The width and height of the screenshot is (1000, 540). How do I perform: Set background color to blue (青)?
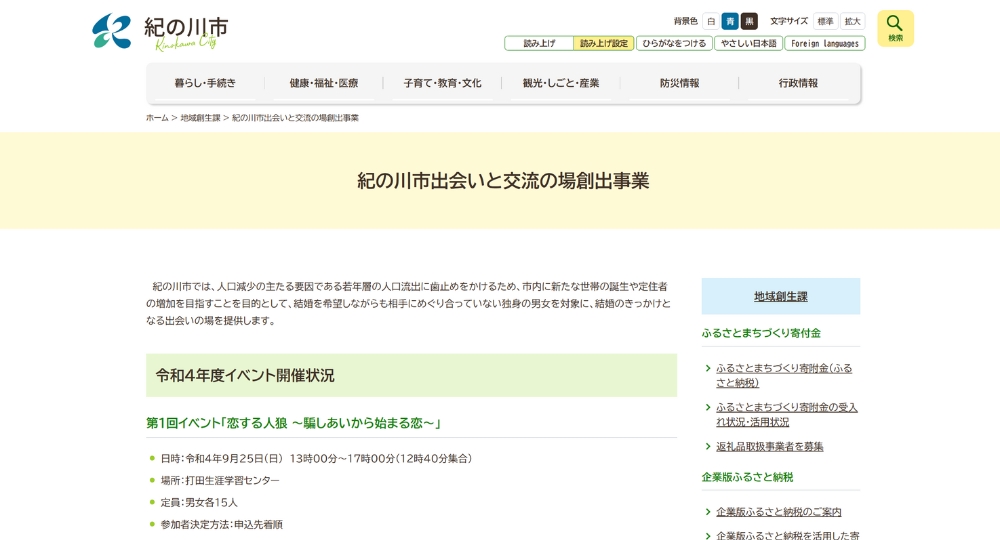point(730,21)
